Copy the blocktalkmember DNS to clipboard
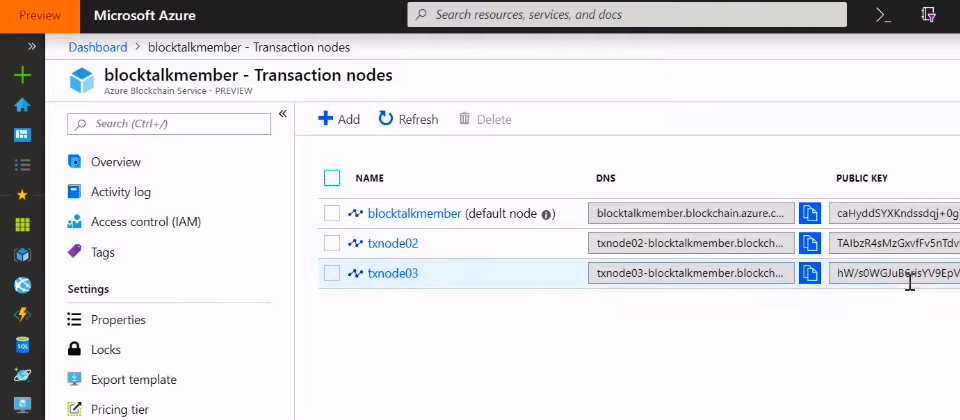960x420 pixels. [810, 213]
